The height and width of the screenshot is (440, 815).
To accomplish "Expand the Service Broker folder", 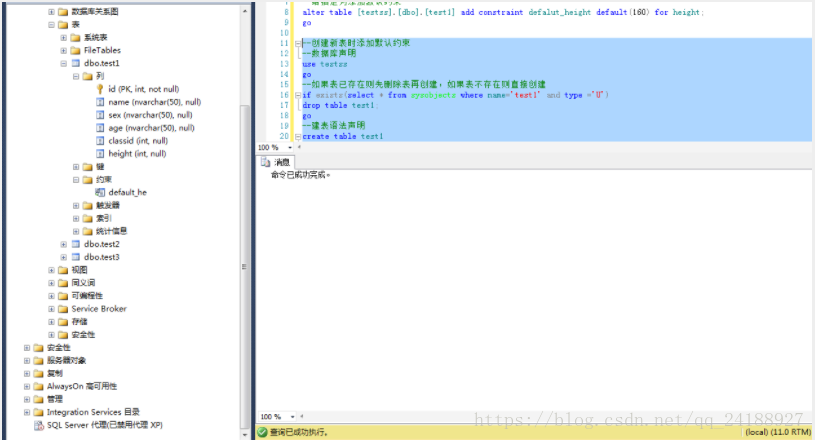I will [x=51, y=309].
